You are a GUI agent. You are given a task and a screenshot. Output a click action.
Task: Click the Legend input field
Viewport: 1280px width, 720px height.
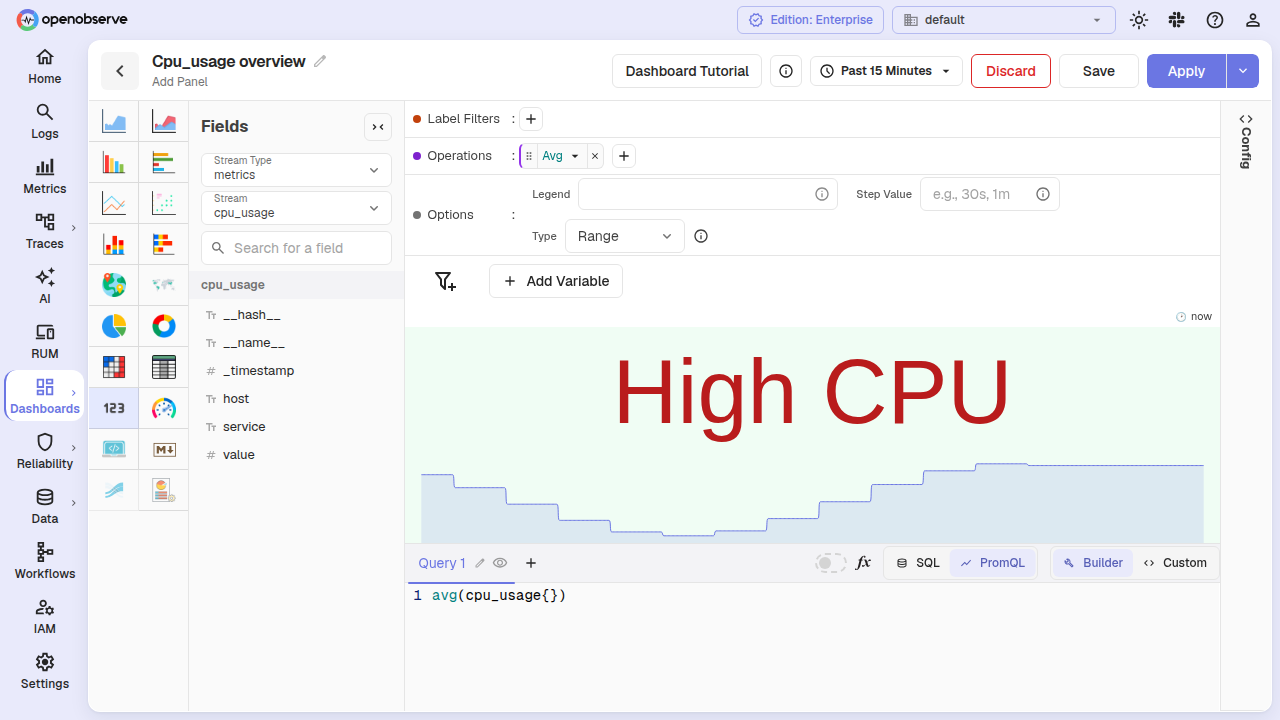coord(708,194)
